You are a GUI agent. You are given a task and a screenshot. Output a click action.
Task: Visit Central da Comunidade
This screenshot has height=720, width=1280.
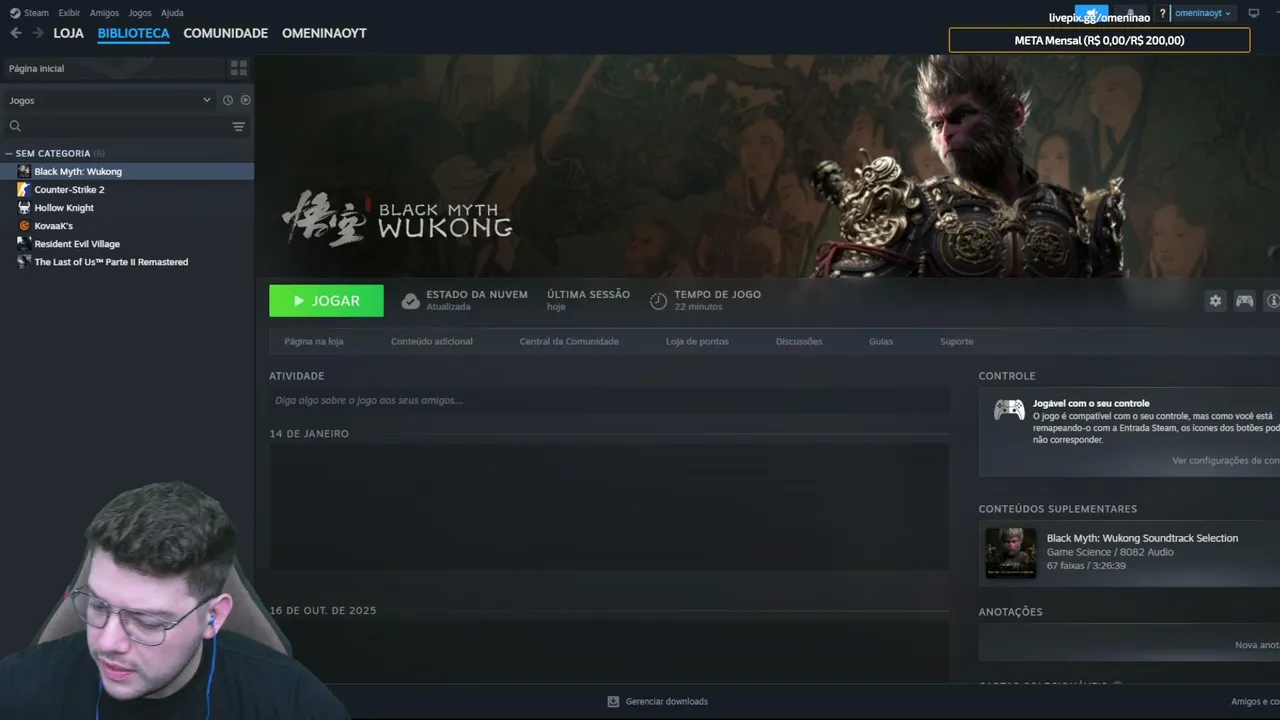pyautogui.click(x=569, y=341)
